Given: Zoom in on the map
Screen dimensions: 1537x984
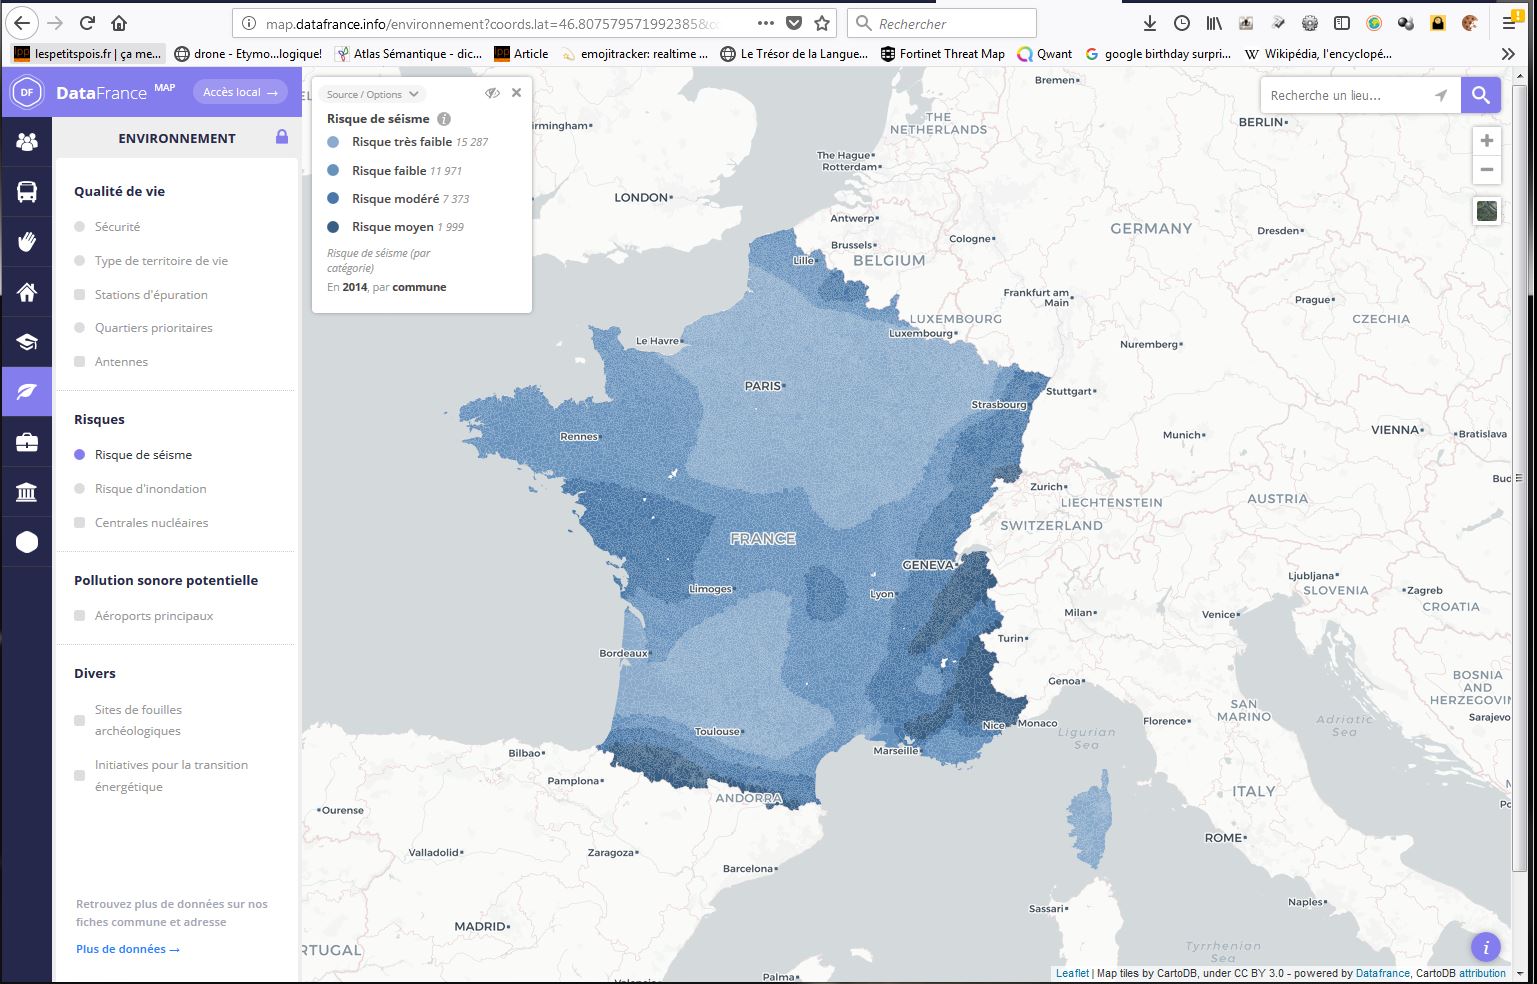Looking at the screenshot, I should (x=1486, y=141).
